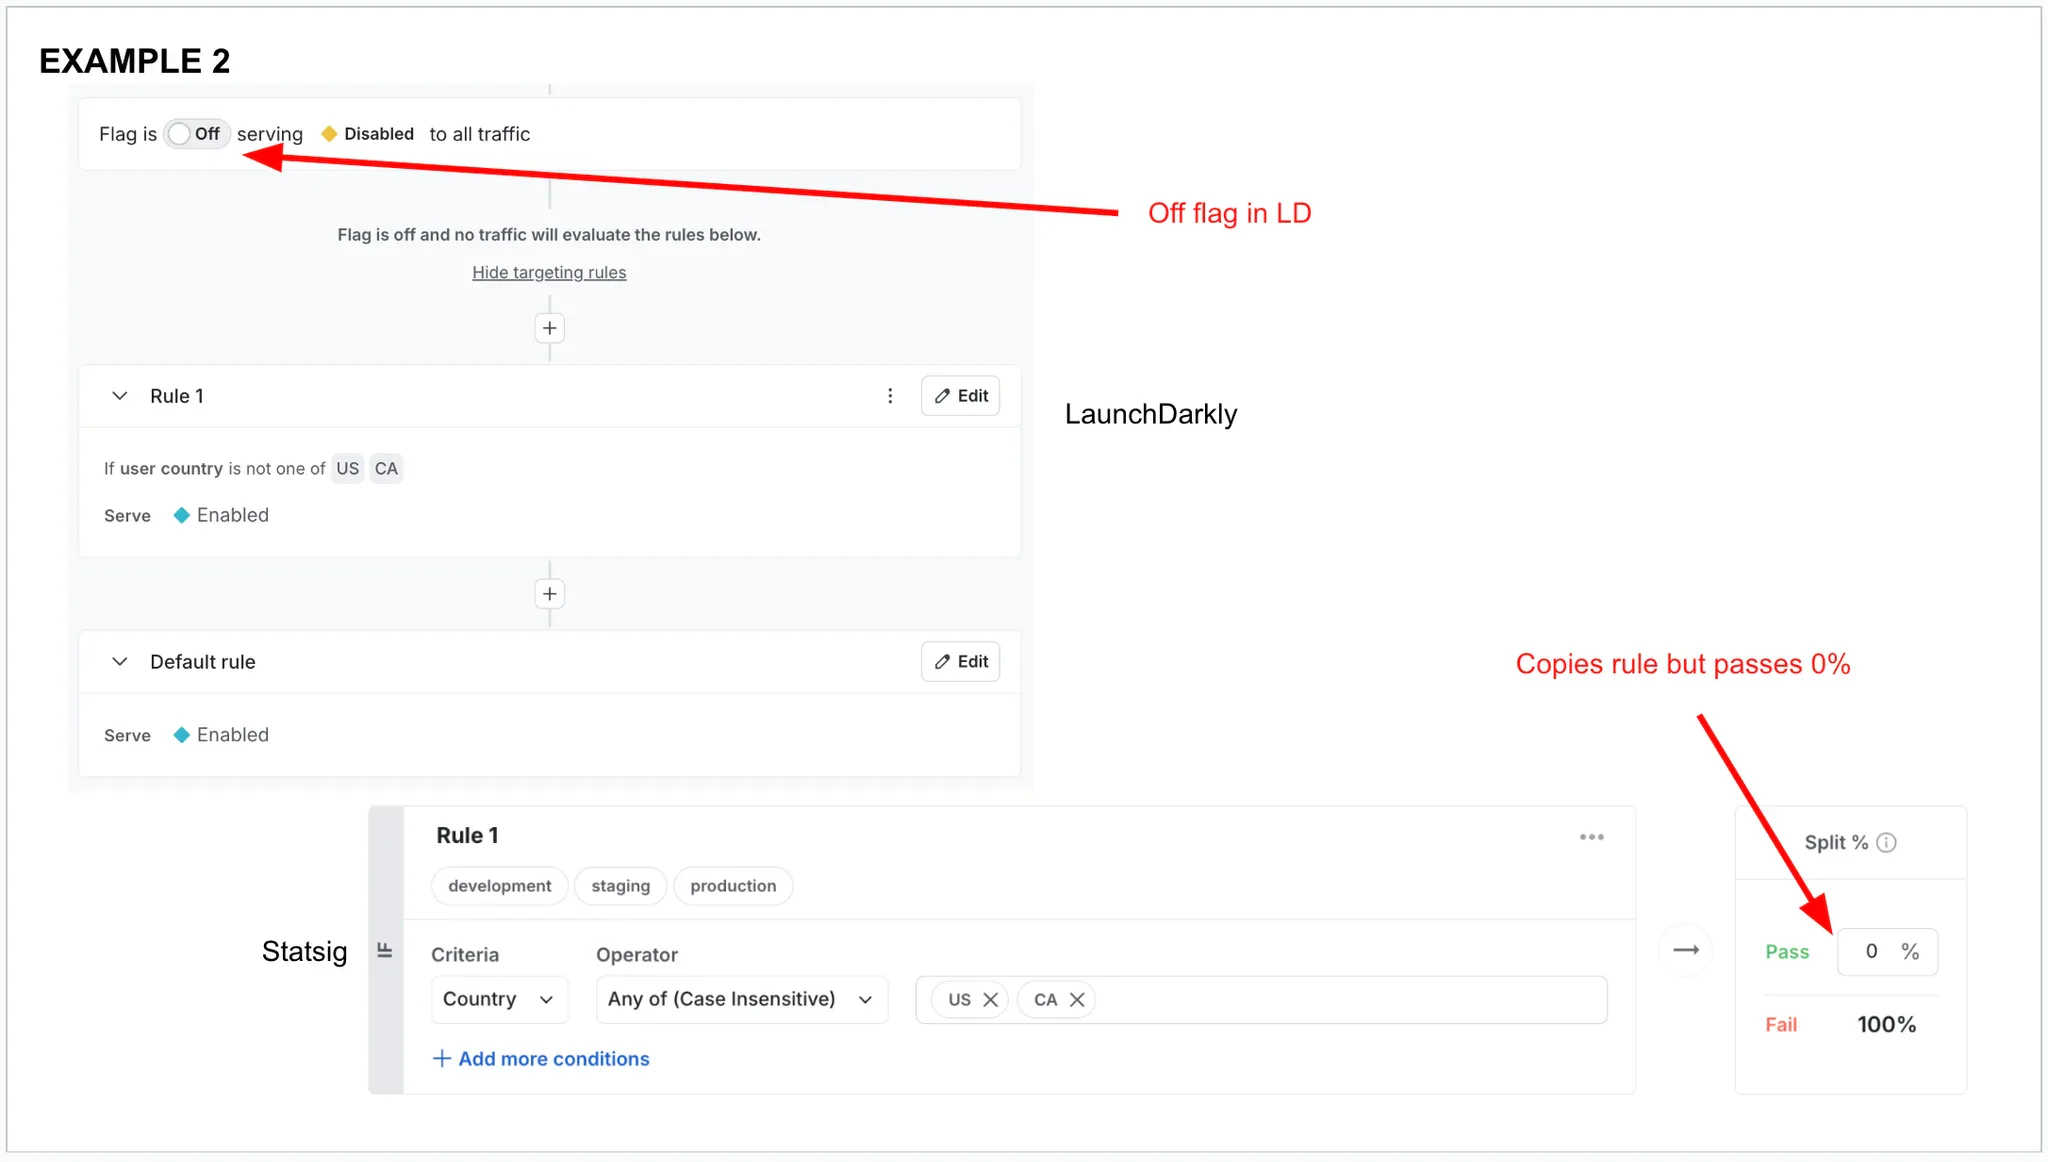Click the Split % info icon
Image resolution: width=2048 pixels, height=1162 pixels.
[1888, 842]
